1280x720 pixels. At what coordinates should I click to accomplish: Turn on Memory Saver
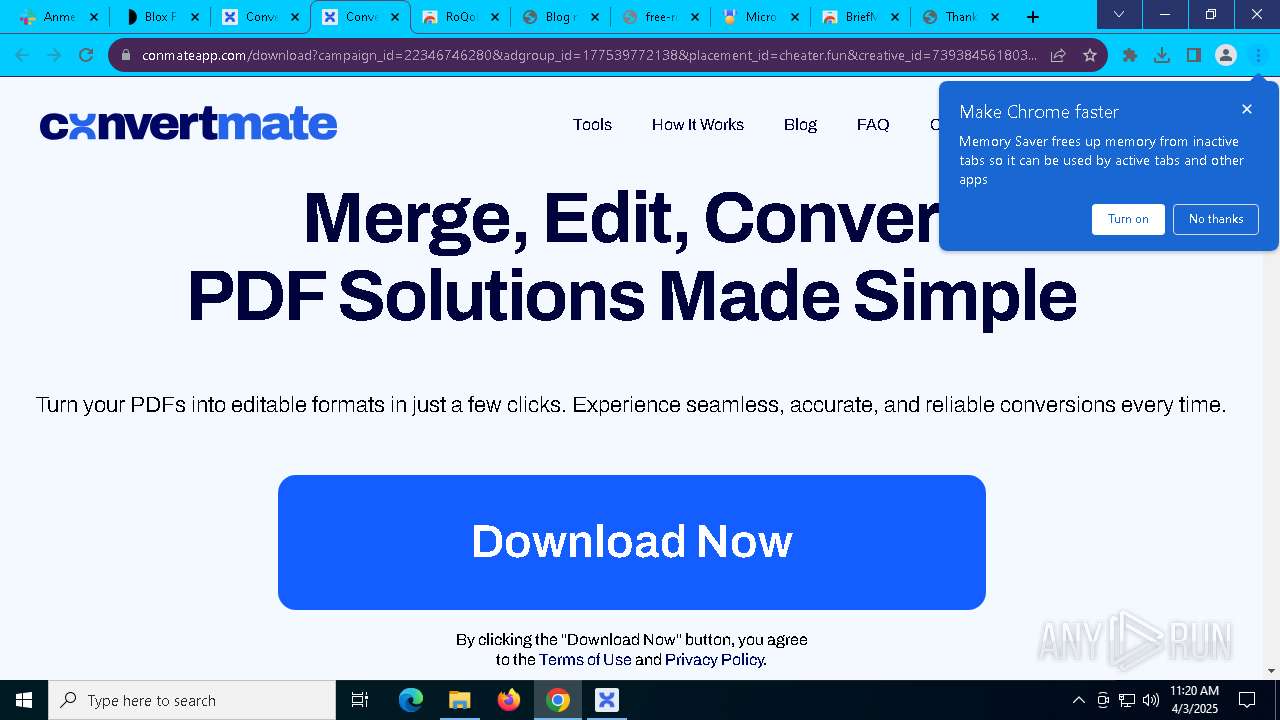click(1128, 219)
